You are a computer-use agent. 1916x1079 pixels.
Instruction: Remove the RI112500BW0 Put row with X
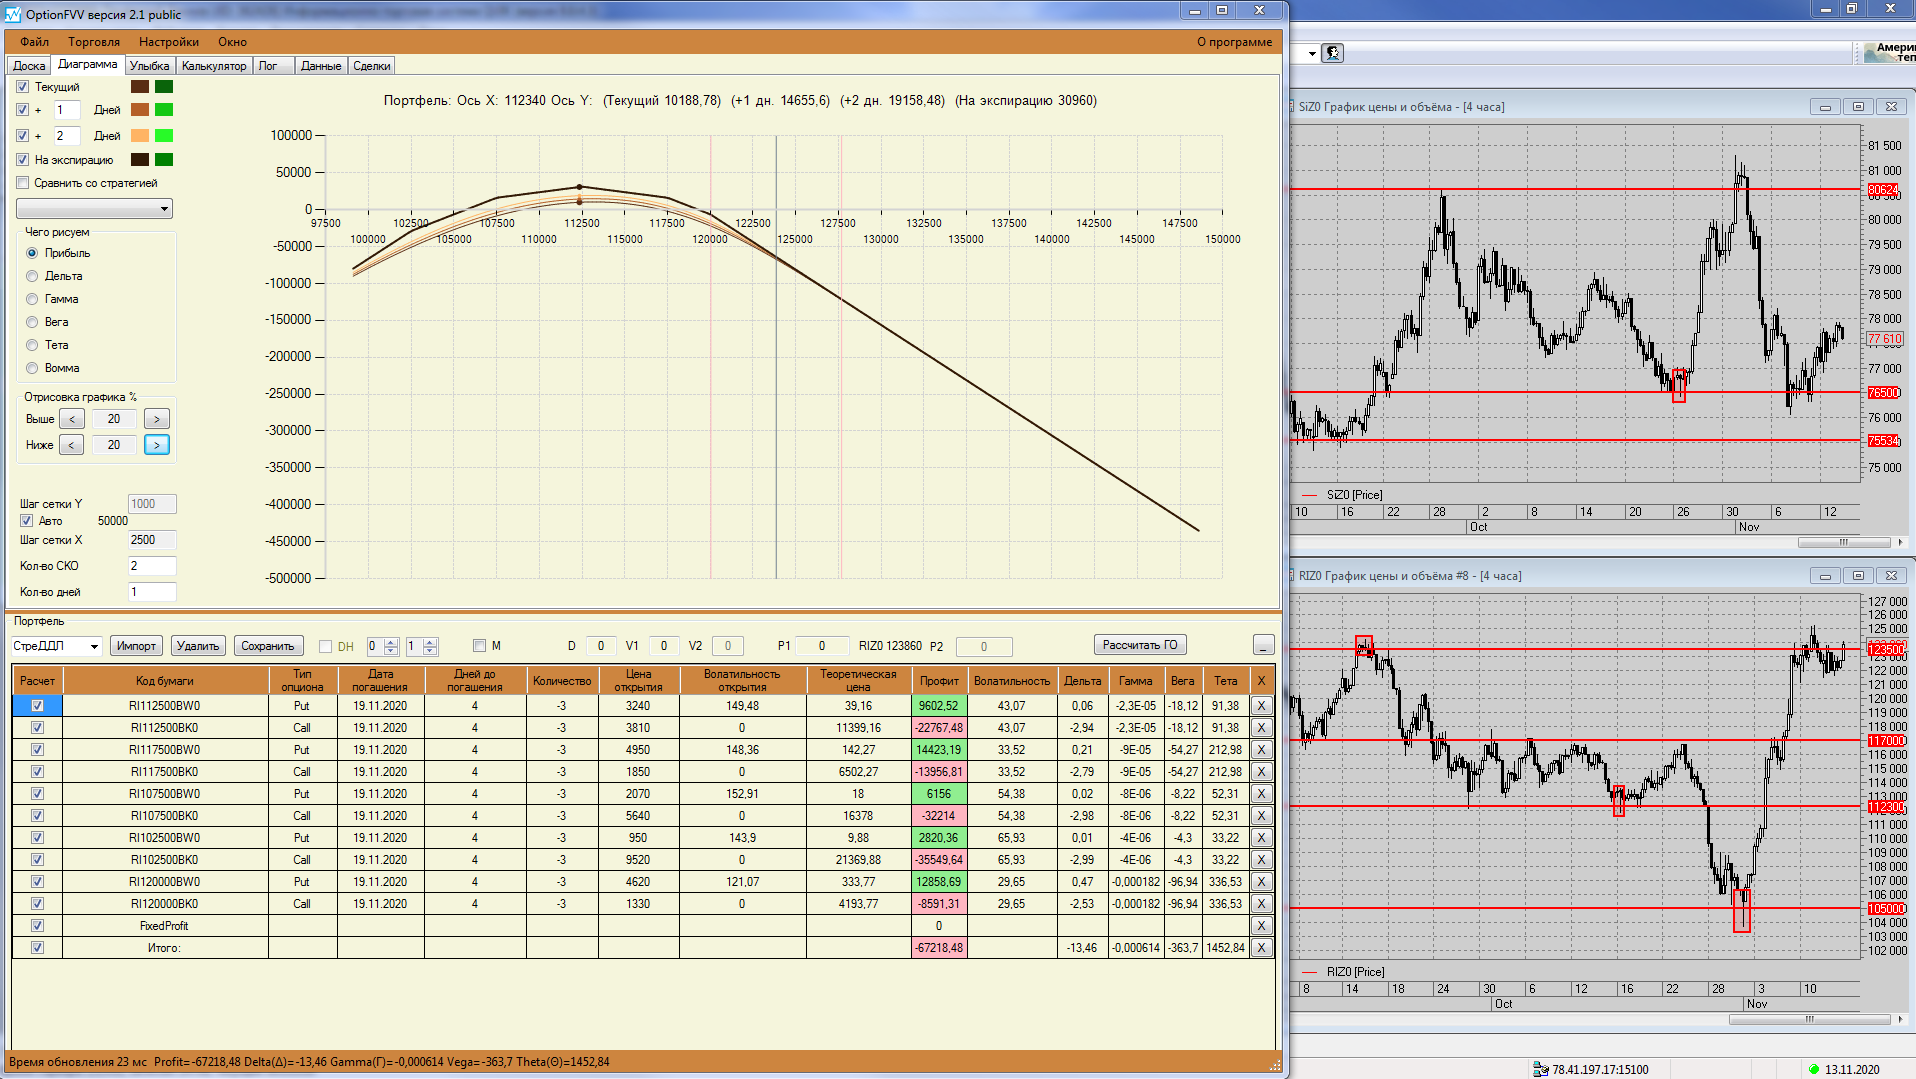[1262, 706]
